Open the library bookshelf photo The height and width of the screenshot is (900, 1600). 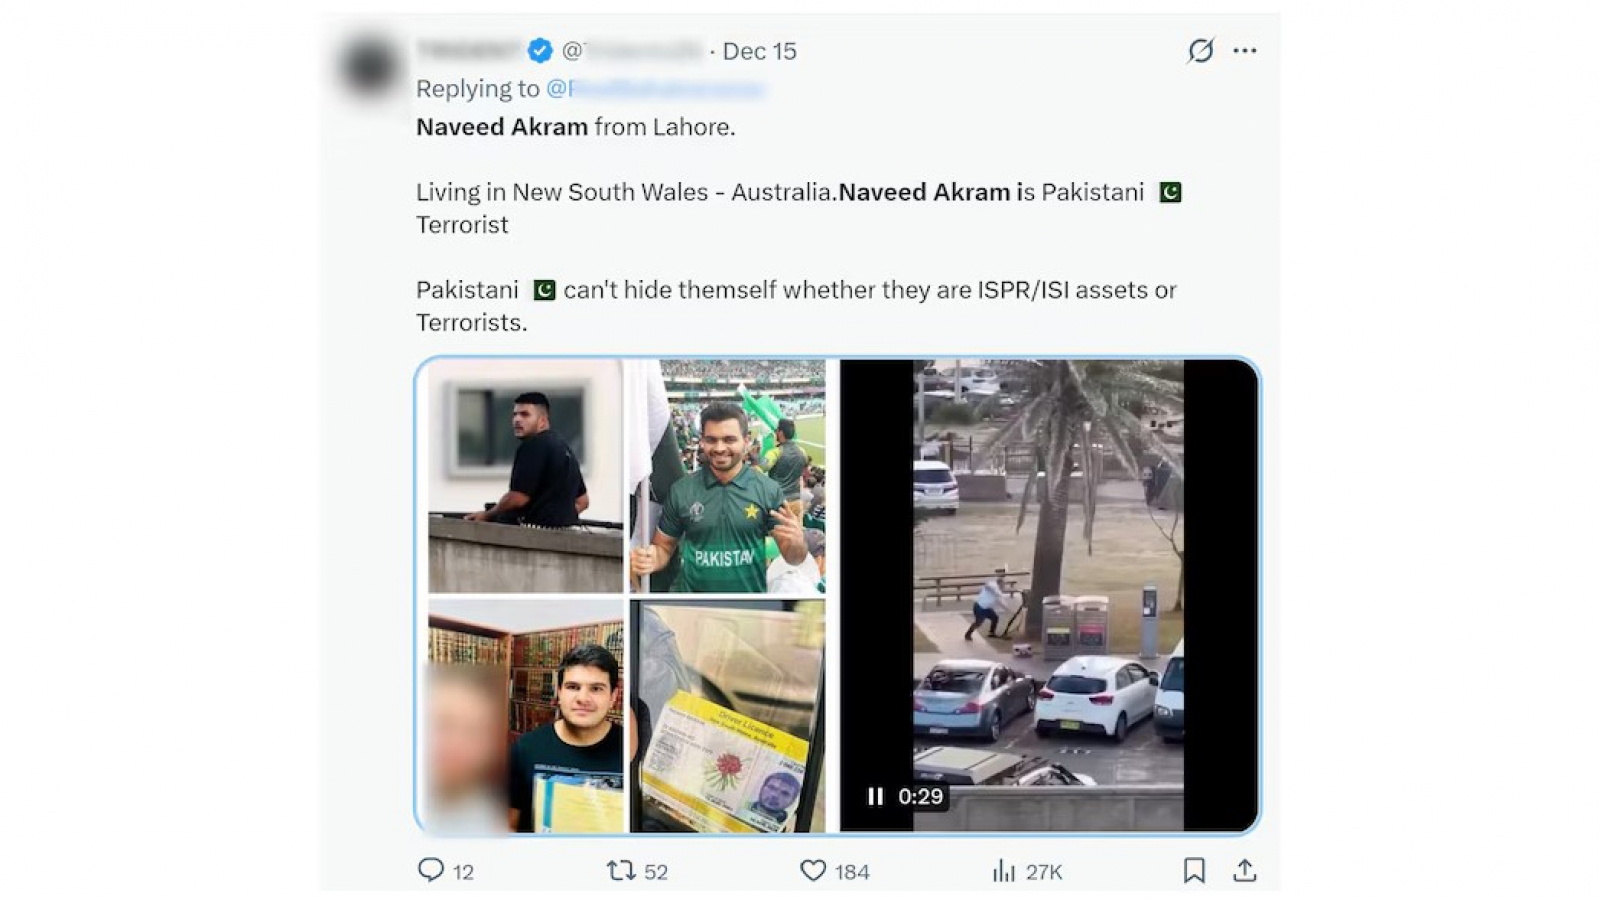tap(526, 716)
